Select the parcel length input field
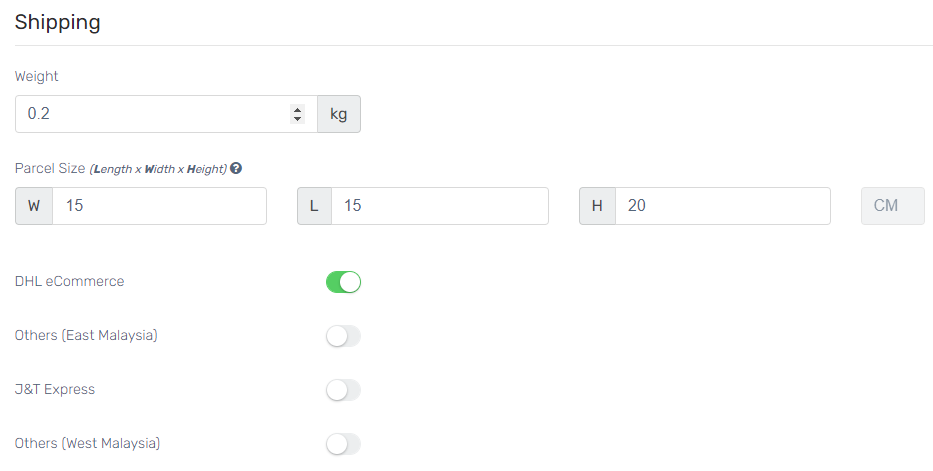The image size is (933, 471). point(440,206)
